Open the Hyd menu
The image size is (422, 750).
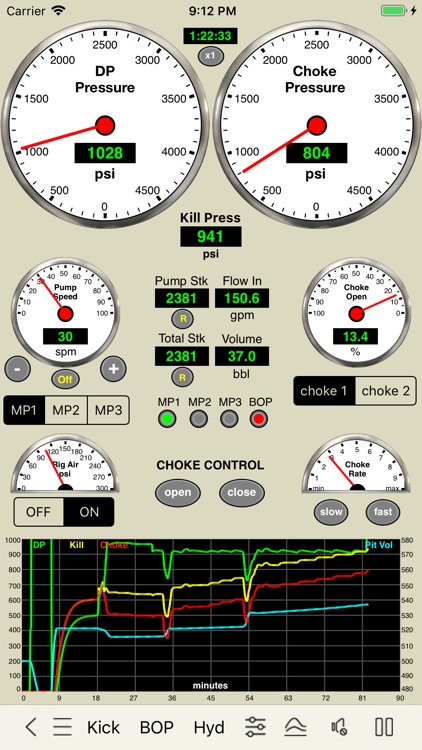pos(209,728)
